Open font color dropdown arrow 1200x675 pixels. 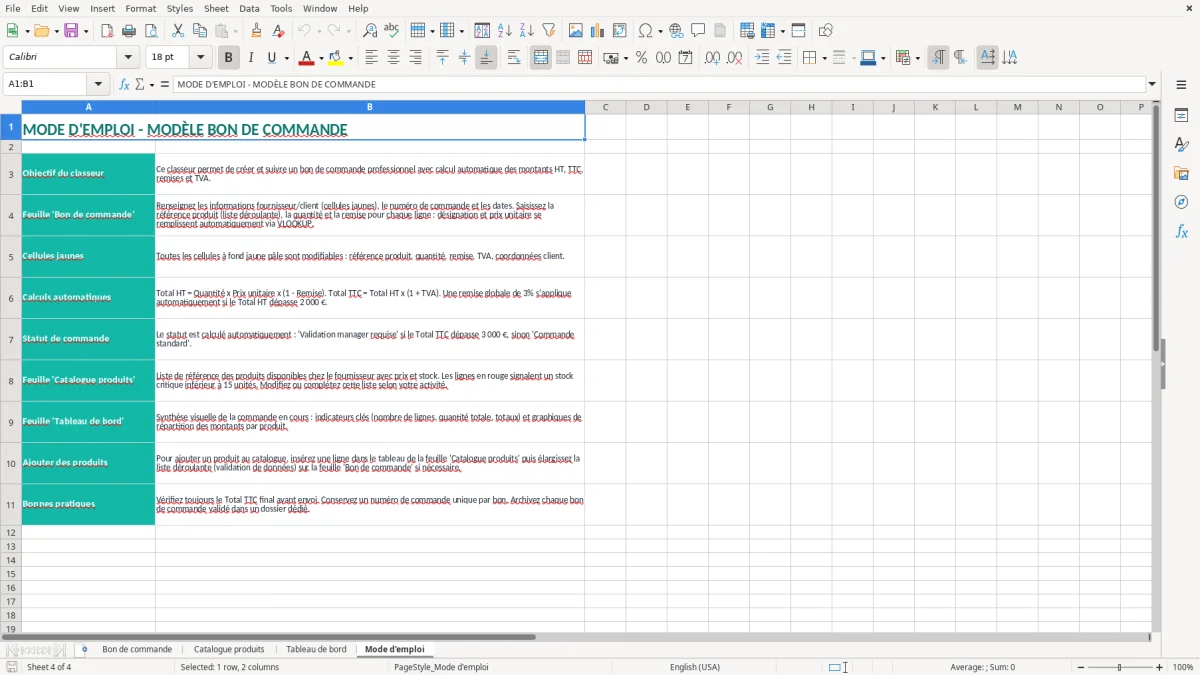(x=321, y=58)
